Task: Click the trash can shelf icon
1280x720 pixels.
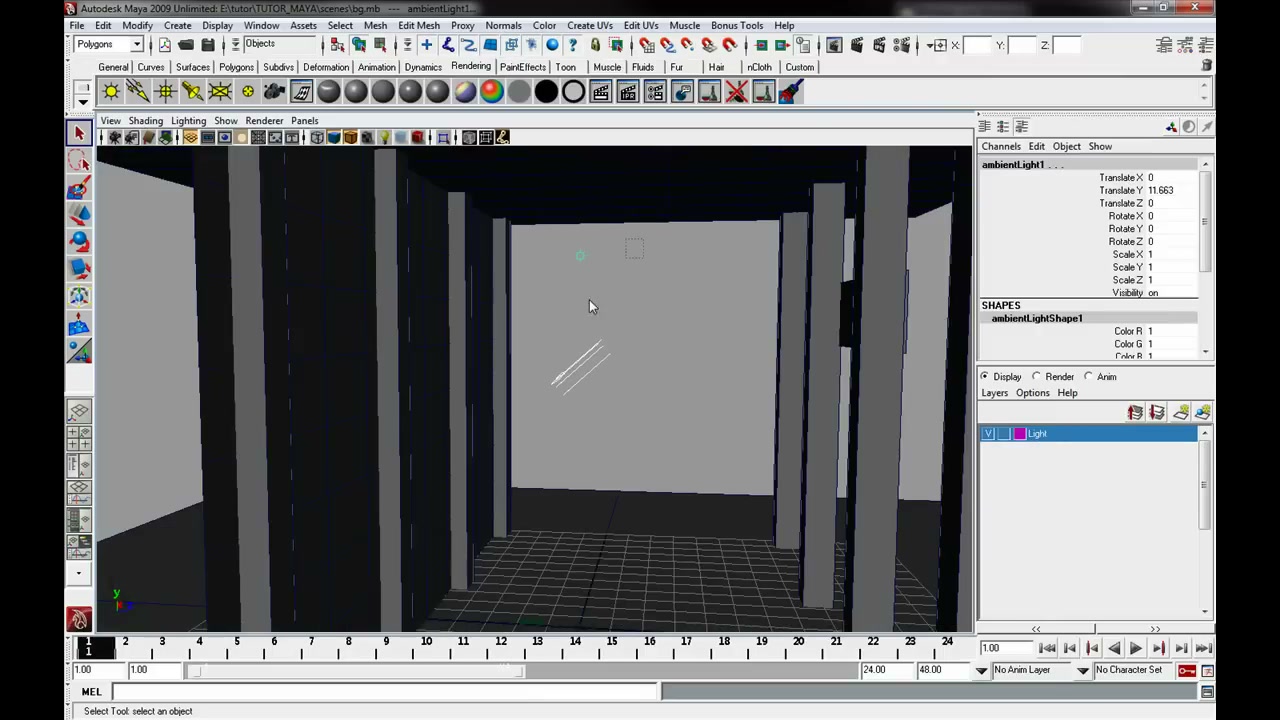Action: [x=1207, y=65]
